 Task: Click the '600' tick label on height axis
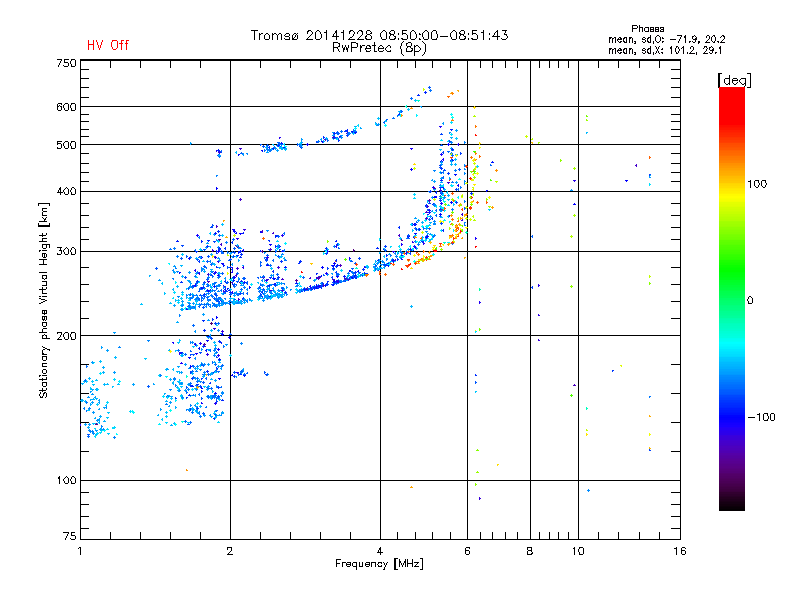point(66,107)
